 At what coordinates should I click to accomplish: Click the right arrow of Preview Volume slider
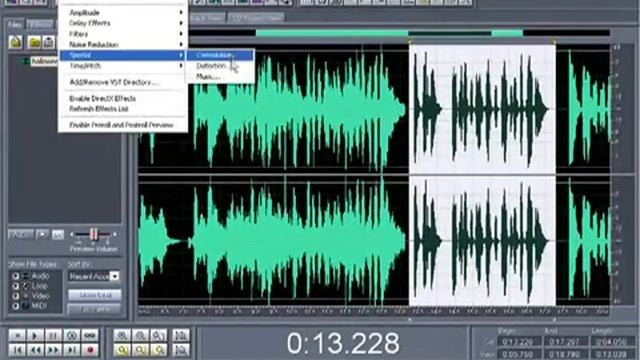point(115,234)
